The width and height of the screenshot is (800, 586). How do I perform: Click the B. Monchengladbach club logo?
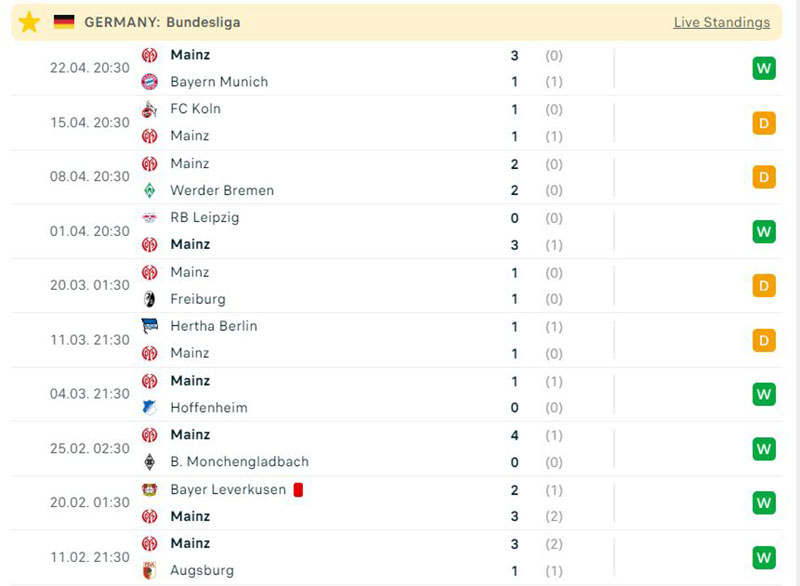[150, 462]
